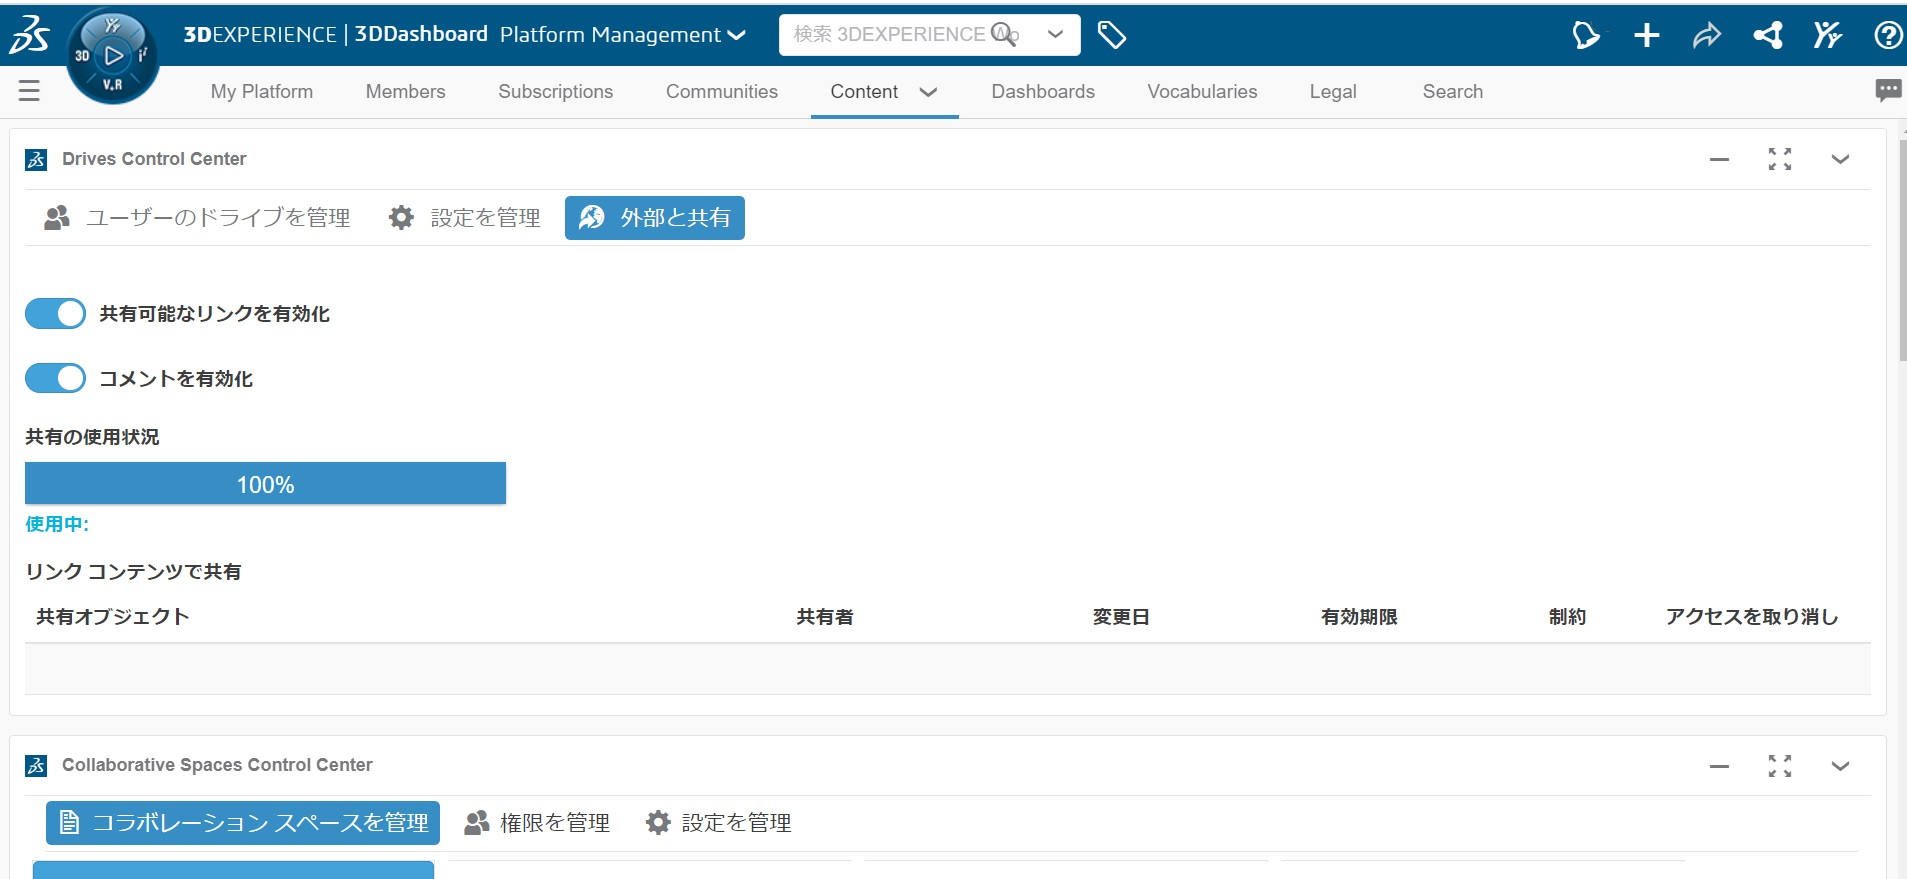Toggle コメントを有効化 switch
The width and height of the screenshot is (1907, 879).
tap(55, 378)
